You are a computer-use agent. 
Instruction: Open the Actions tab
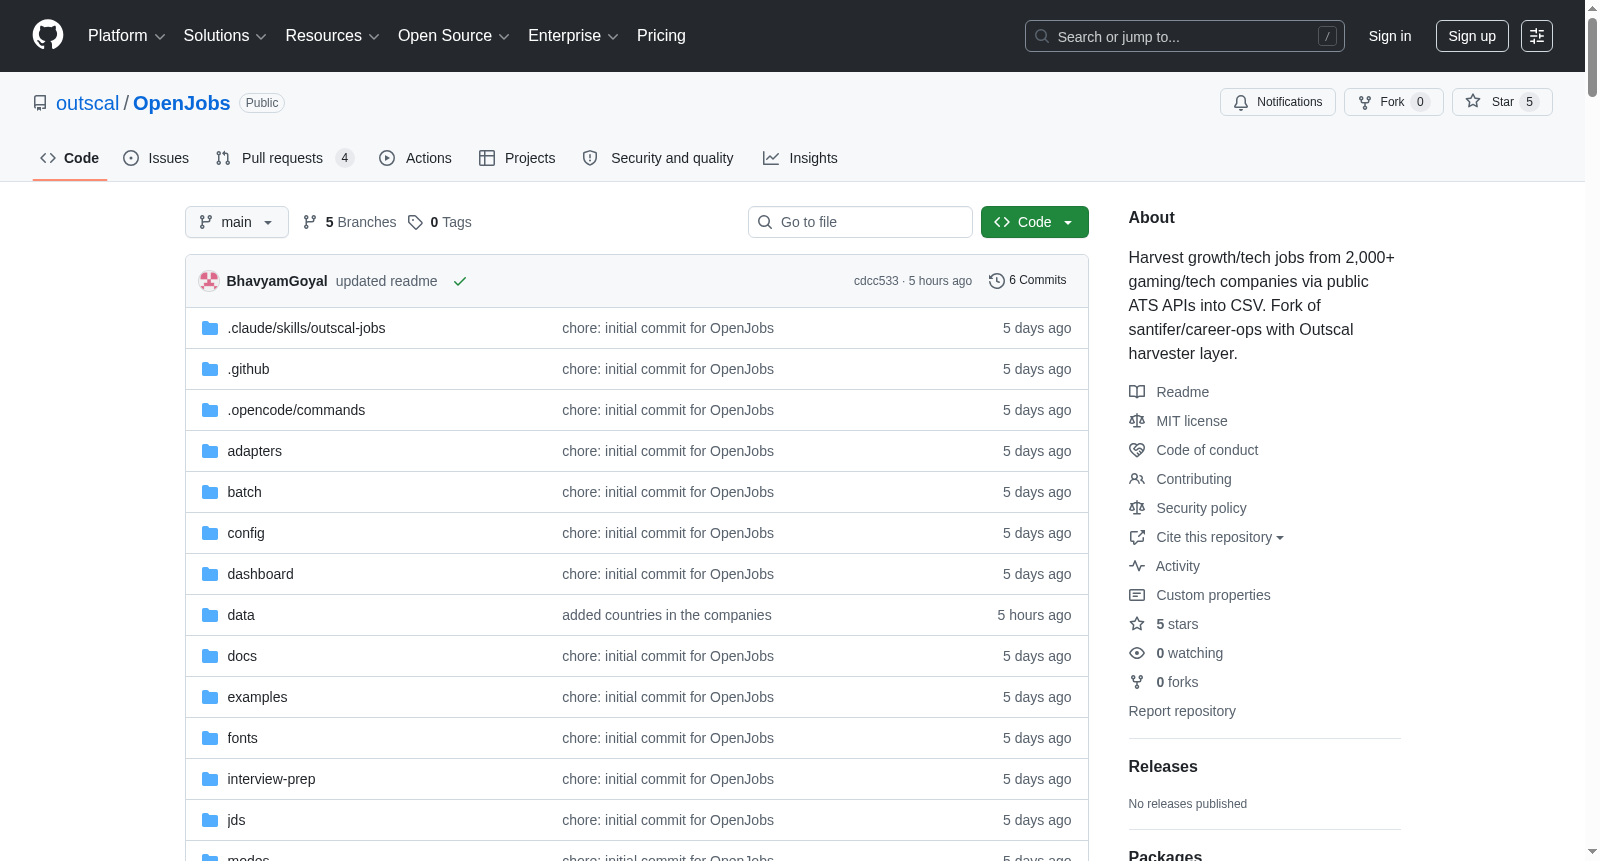coord(415,158)
